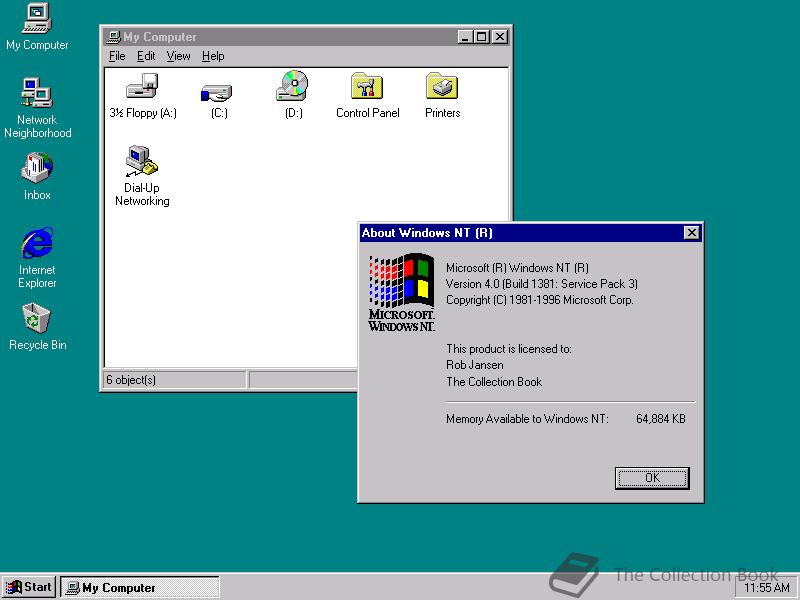Click the 6 object(s) status bar text
Viewport: 800px width, 600px height.
coord(131,380)
